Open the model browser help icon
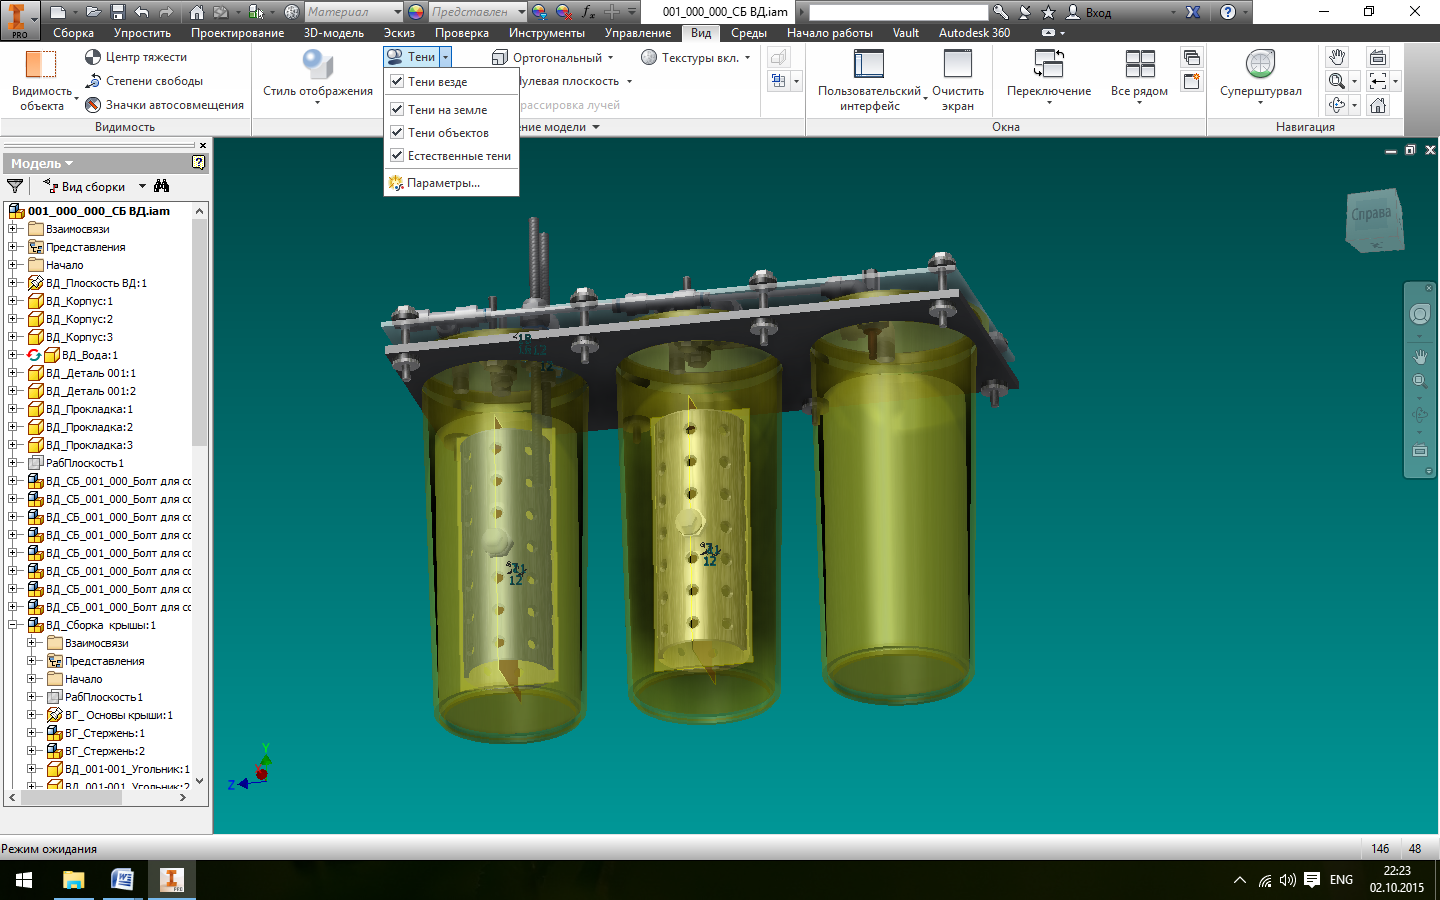This screenshot has height=900, width=1440. point(198,163)
